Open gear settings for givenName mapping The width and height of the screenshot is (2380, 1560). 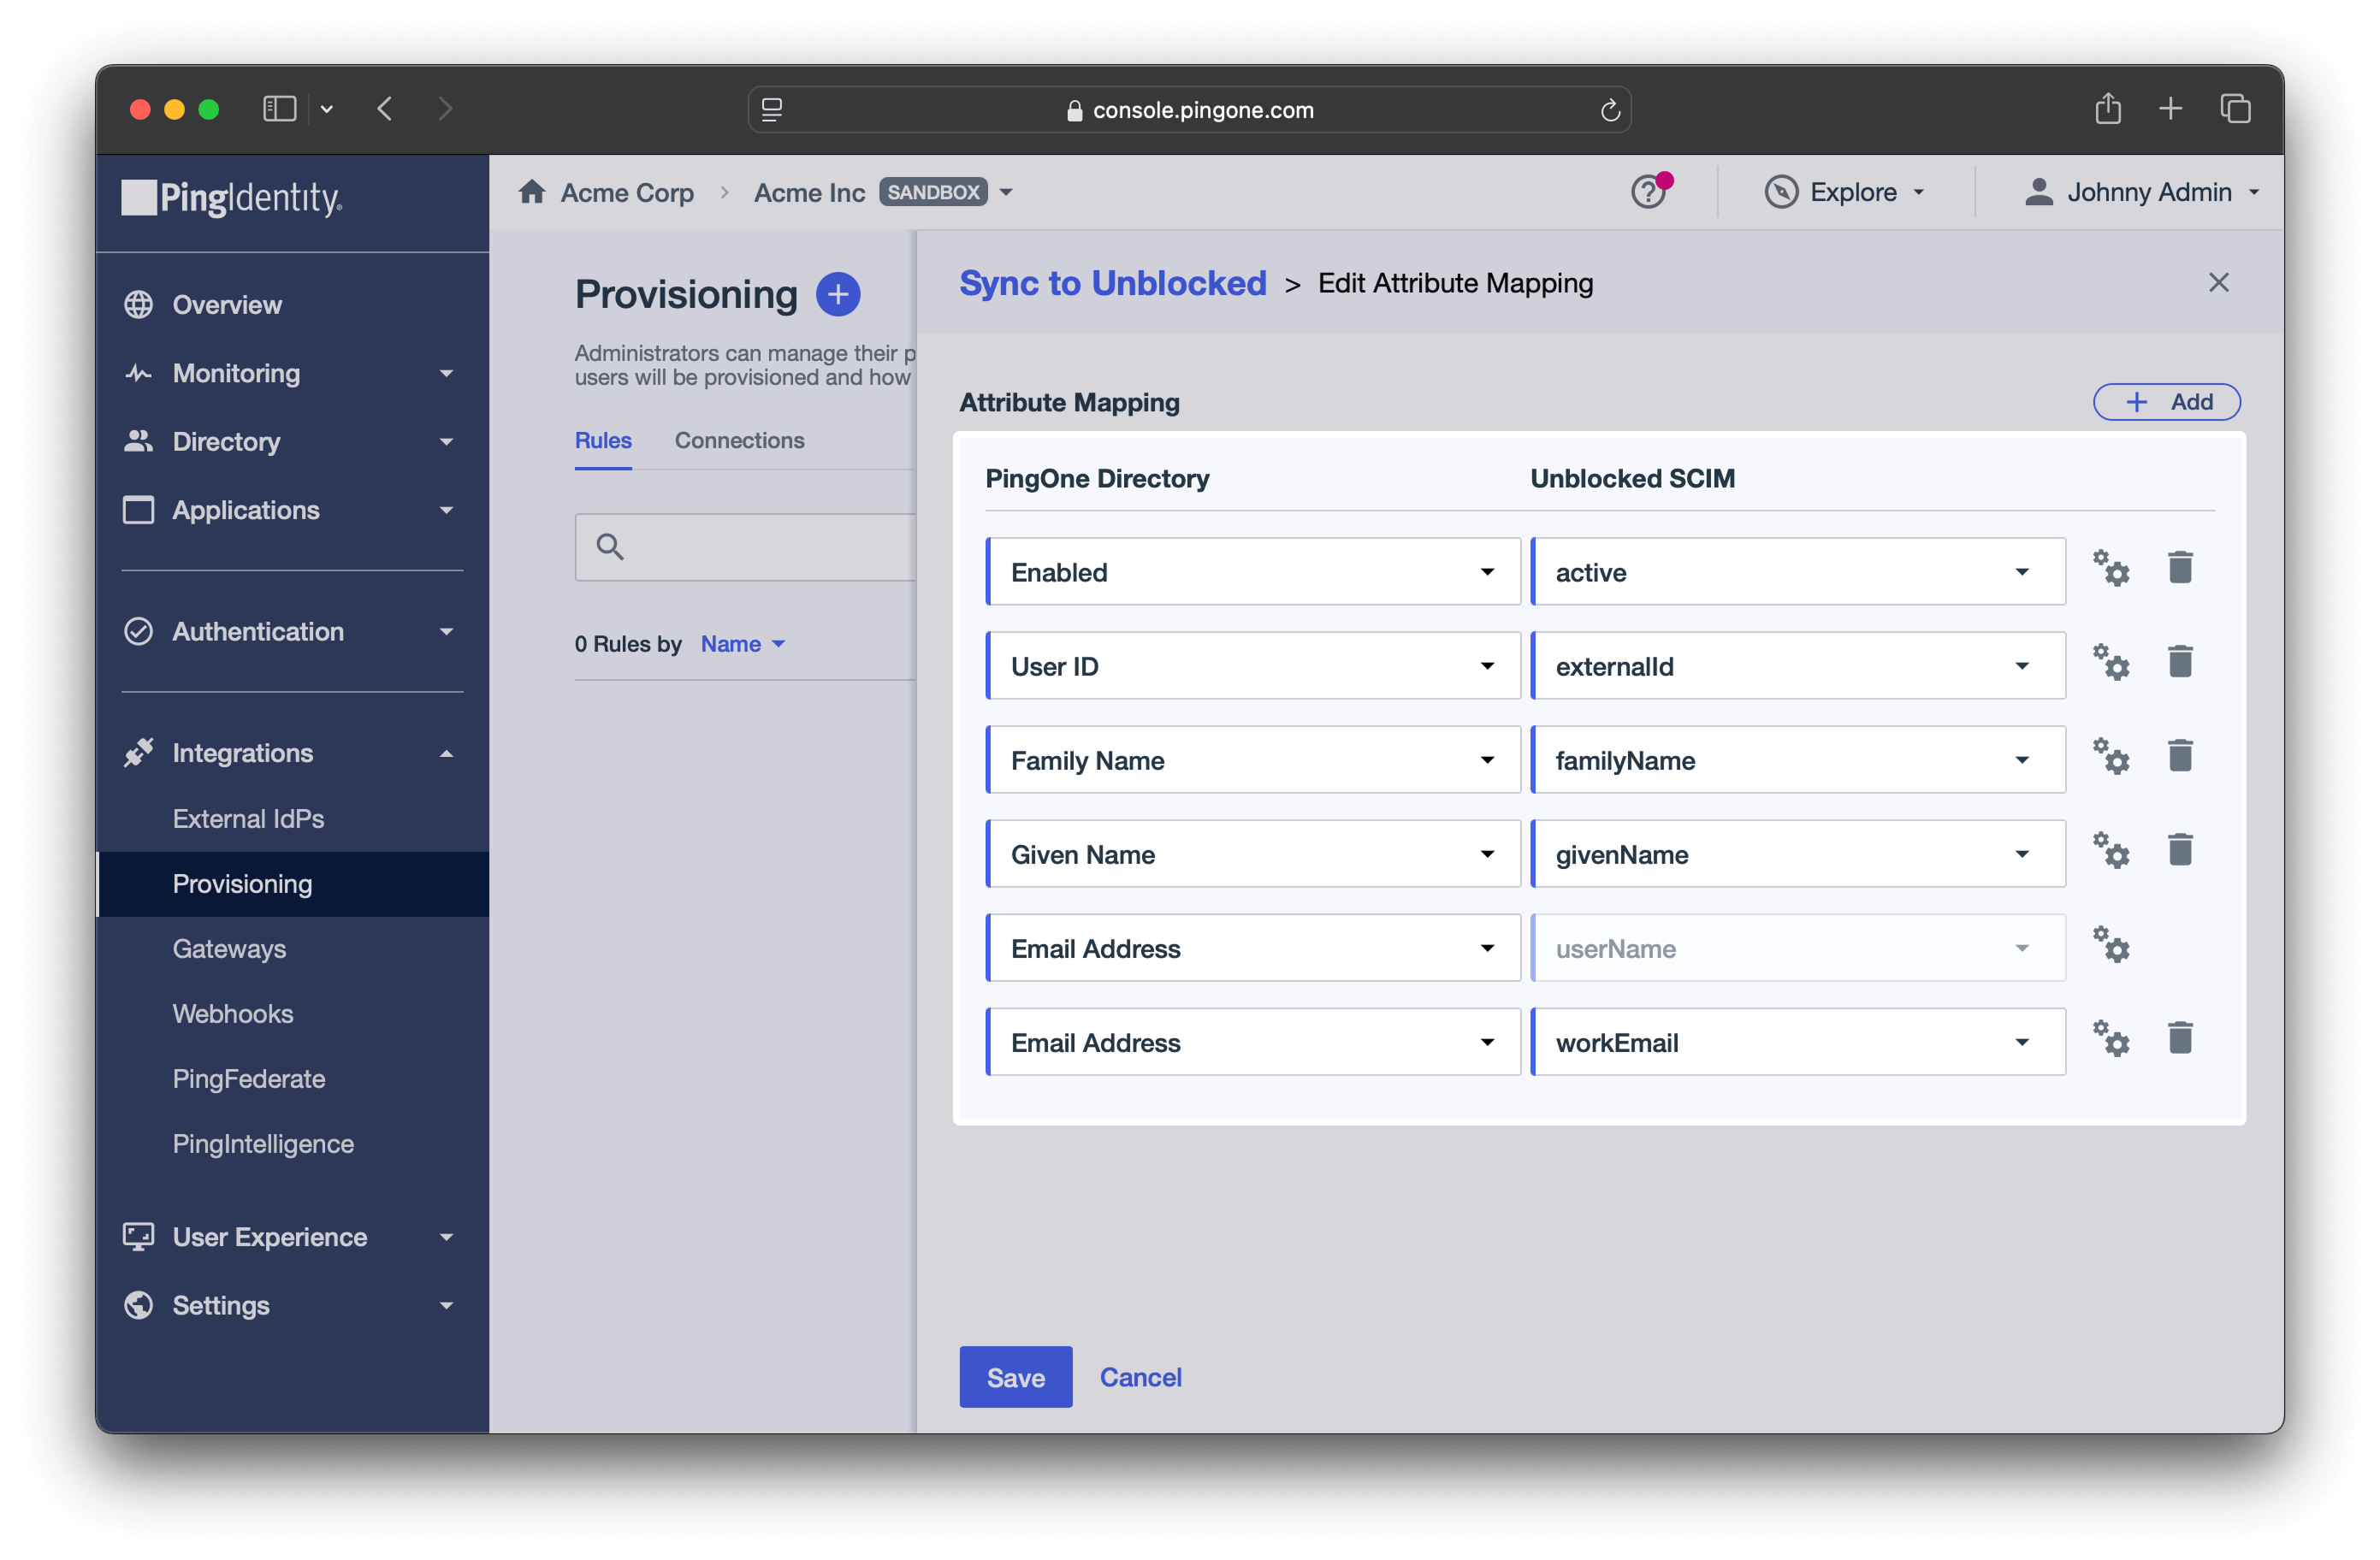(x=2111, y=852)
